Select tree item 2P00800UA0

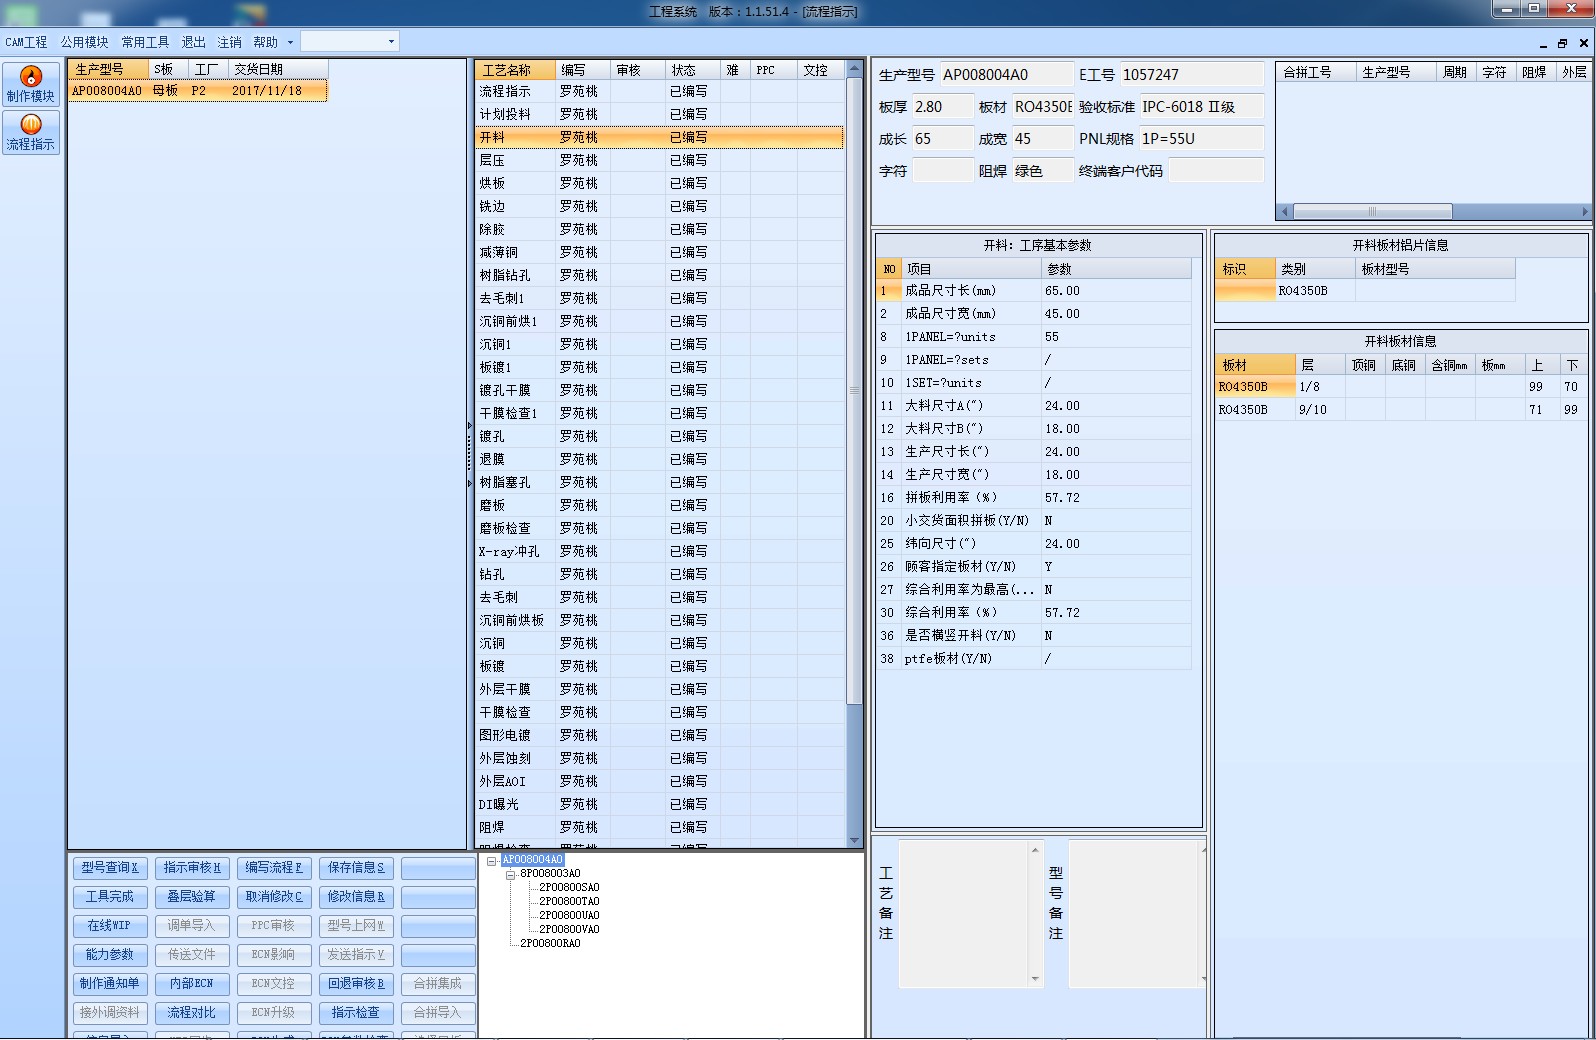(x=569, y=916)
